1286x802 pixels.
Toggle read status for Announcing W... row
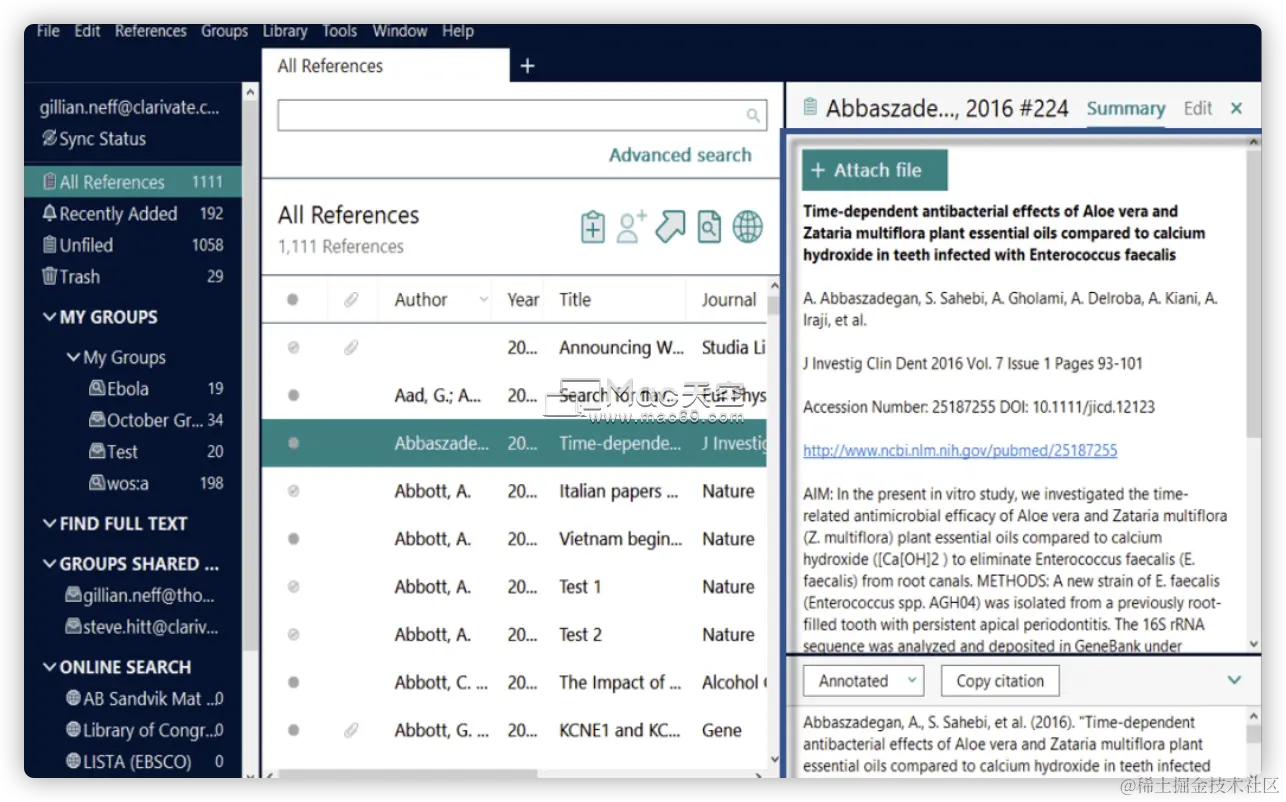point(293,348)
